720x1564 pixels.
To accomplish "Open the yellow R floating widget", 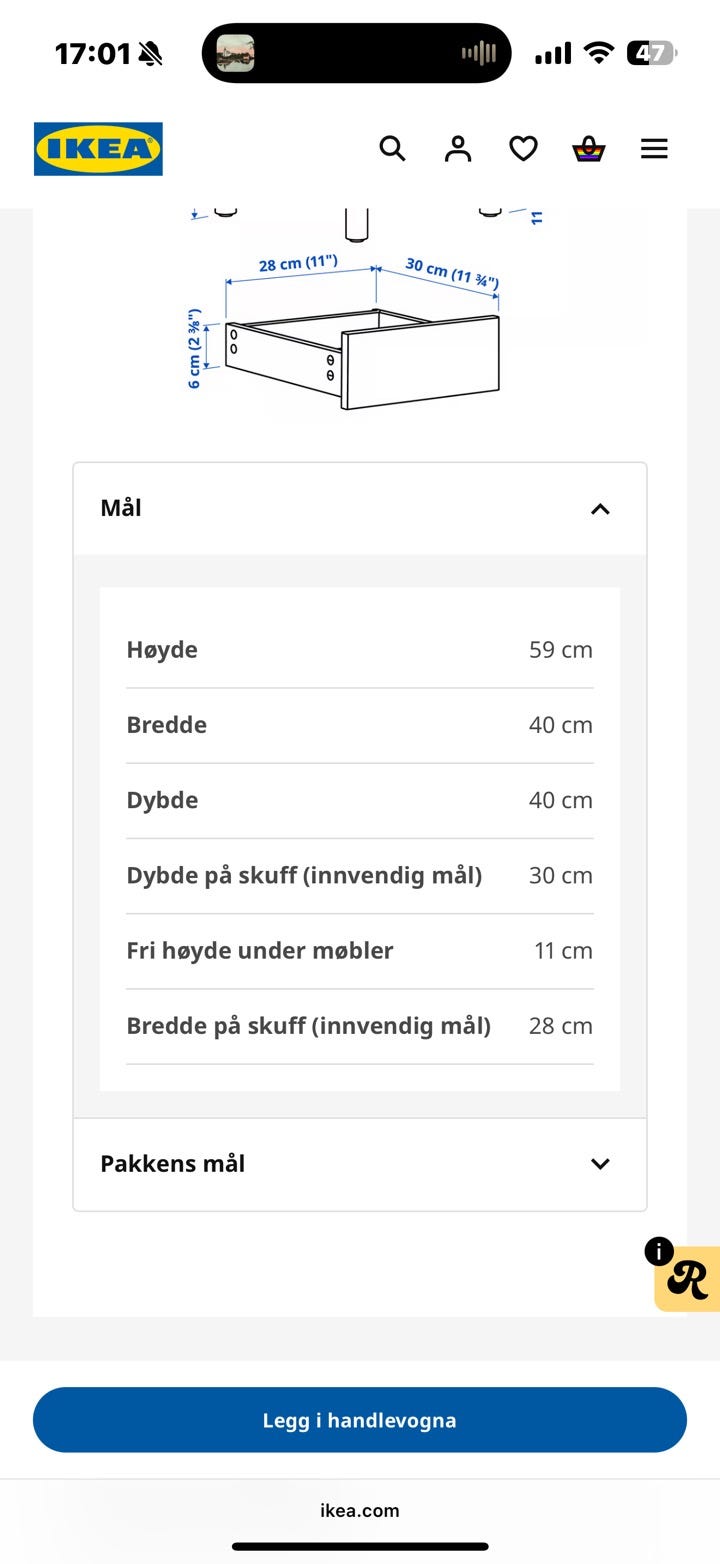I will tap(688, 1279).
